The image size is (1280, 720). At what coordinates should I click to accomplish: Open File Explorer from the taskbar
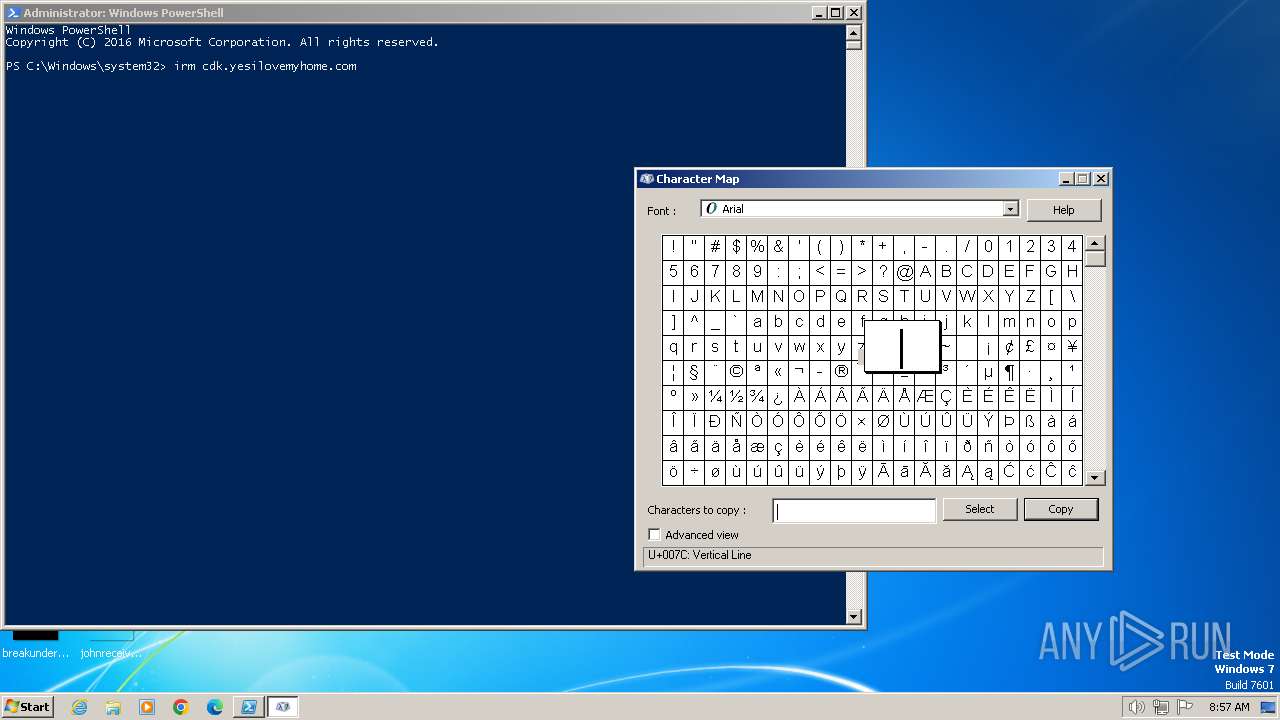coord(113,707)
